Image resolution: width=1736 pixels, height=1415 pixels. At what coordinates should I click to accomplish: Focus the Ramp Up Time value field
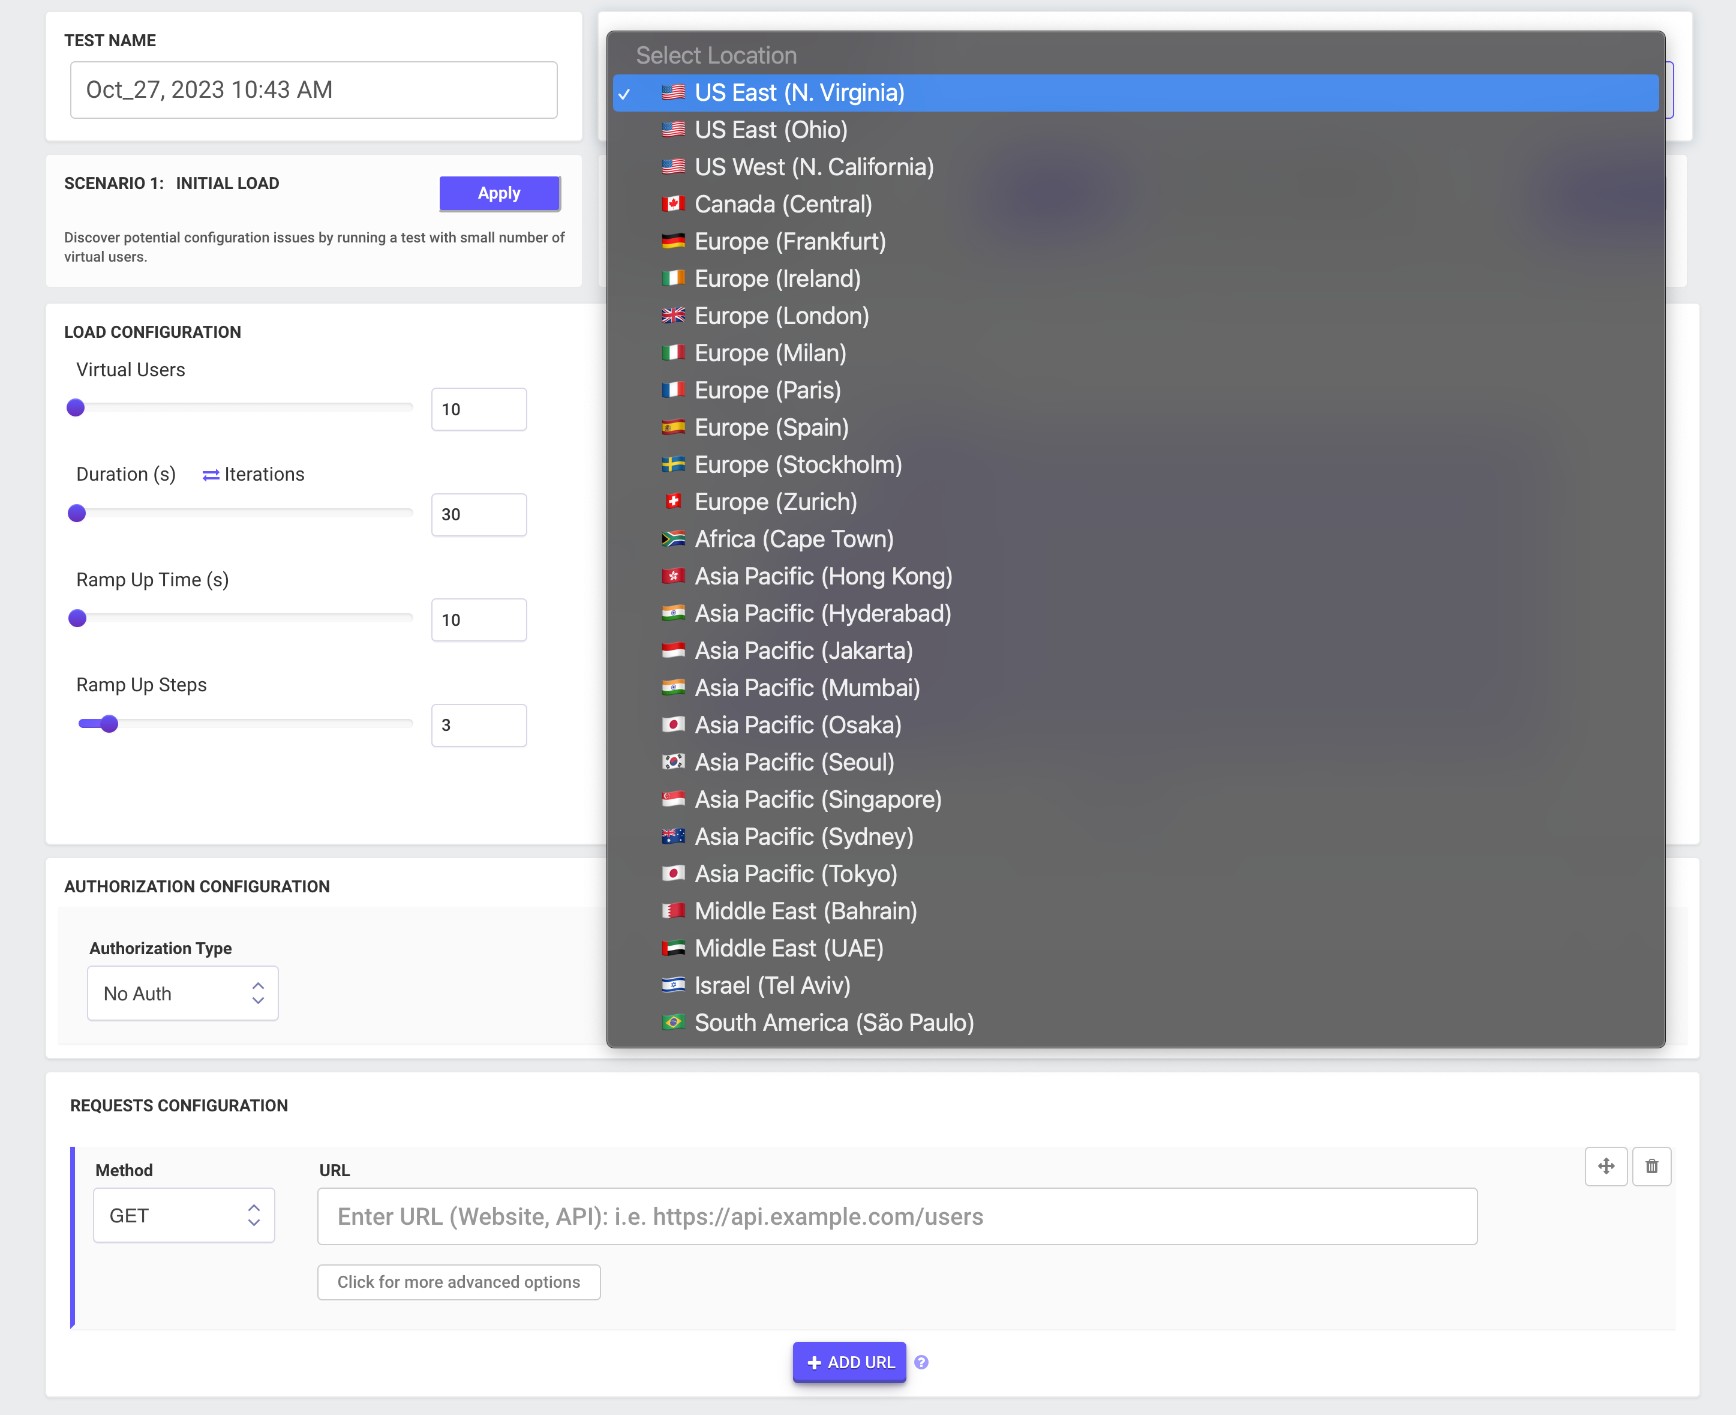click(x=479, y=620)
